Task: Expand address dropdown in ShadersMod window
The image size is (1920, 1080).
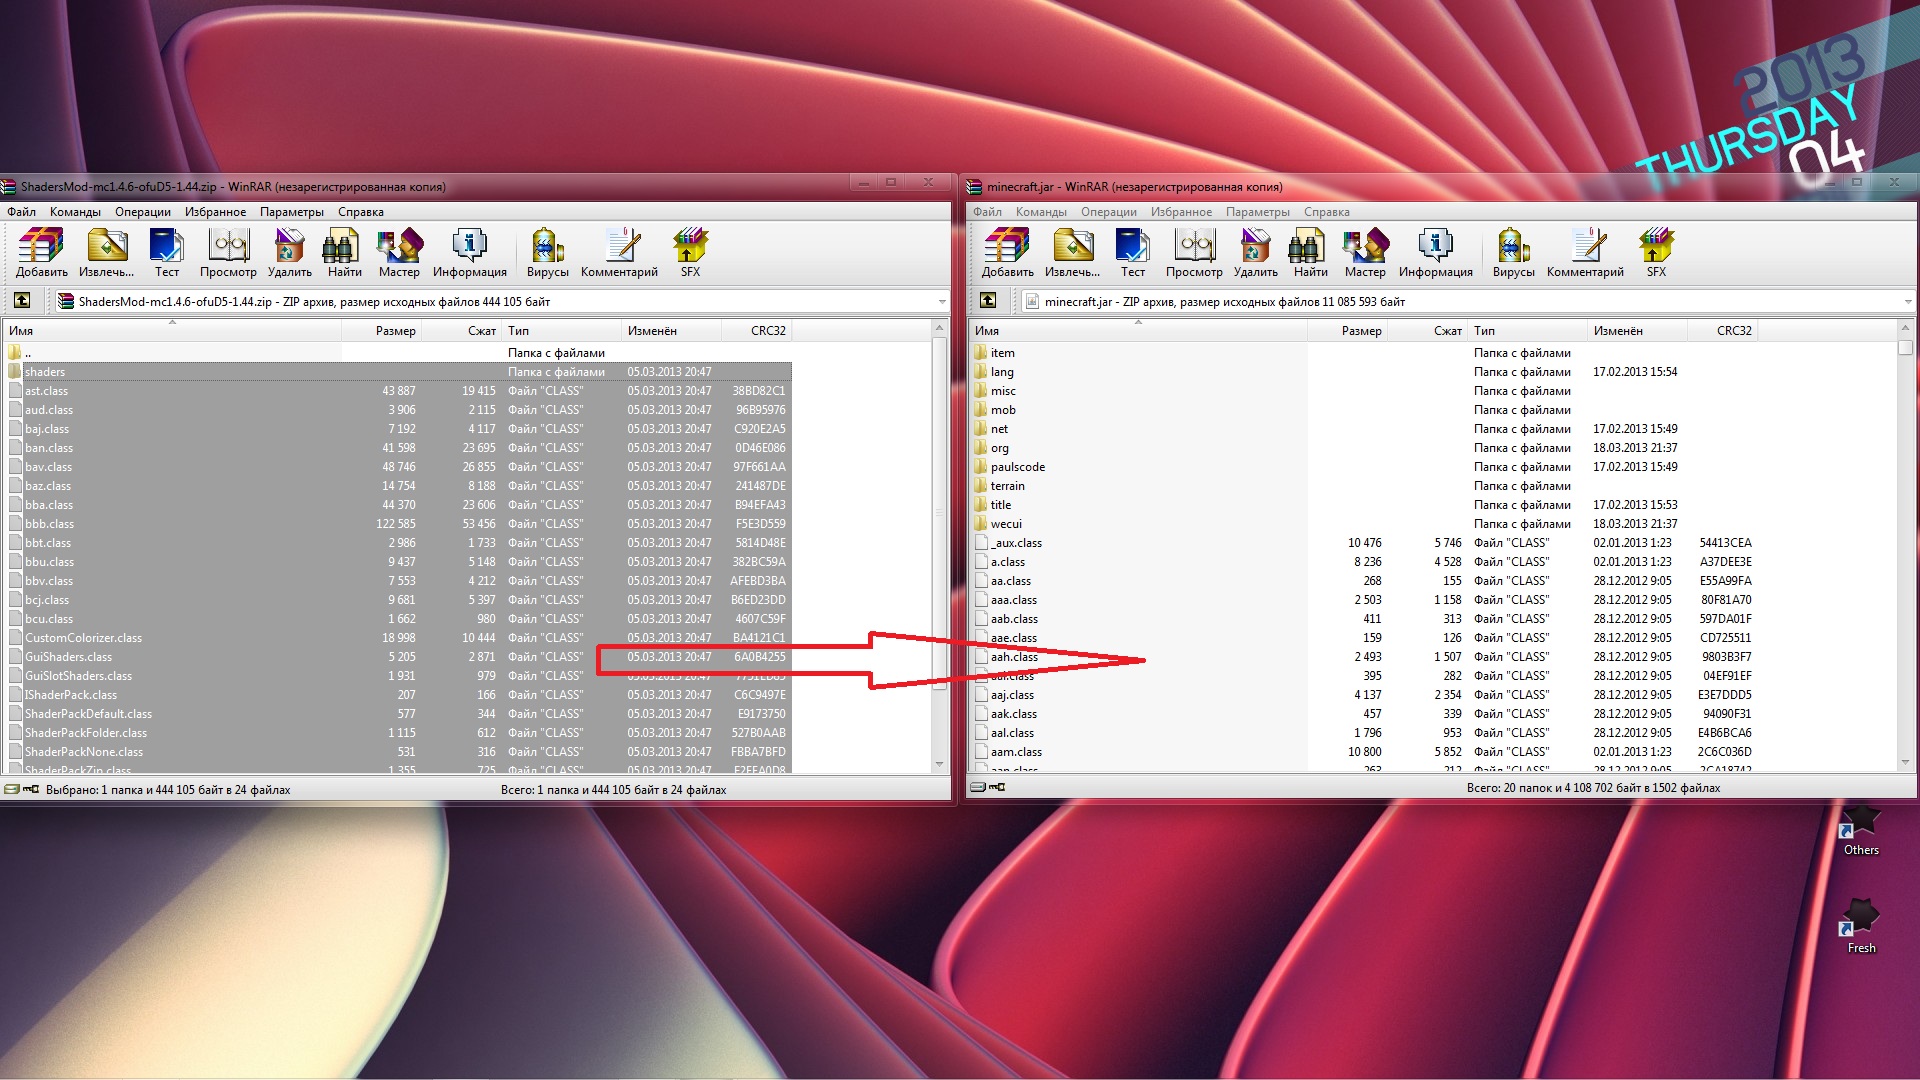Action: [941, 301]
